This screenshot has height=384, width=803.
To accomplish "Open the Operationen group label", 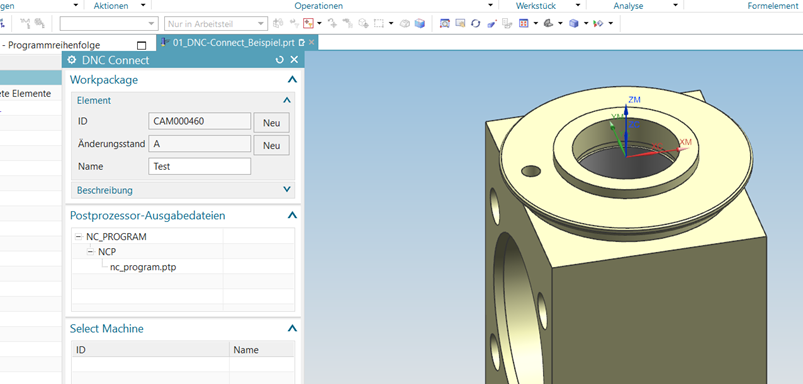I will 319,6.
